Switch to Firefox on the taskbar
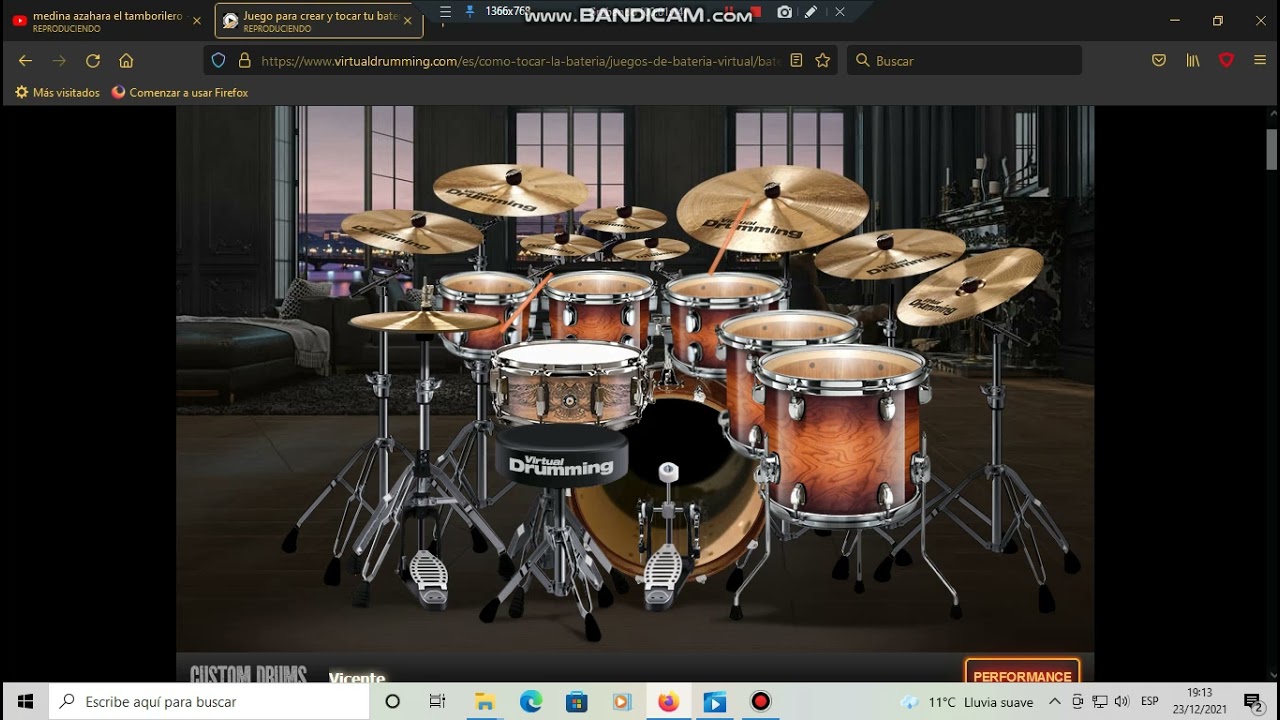This screenshot has width=1280, height=720. (669, 702)
